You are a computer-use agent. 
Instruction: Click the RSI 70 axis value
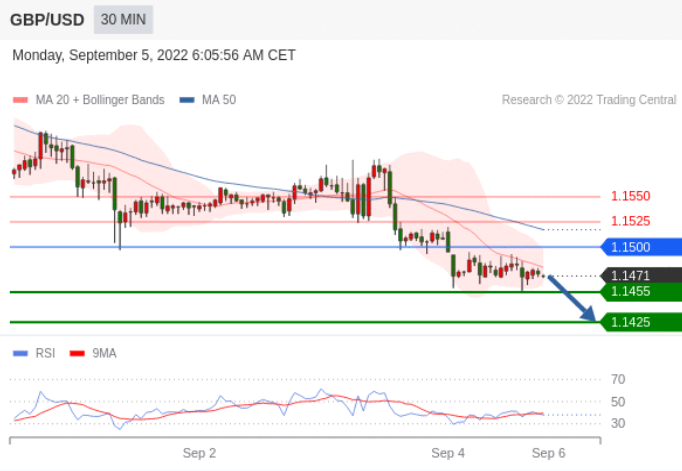pos(618,380)
